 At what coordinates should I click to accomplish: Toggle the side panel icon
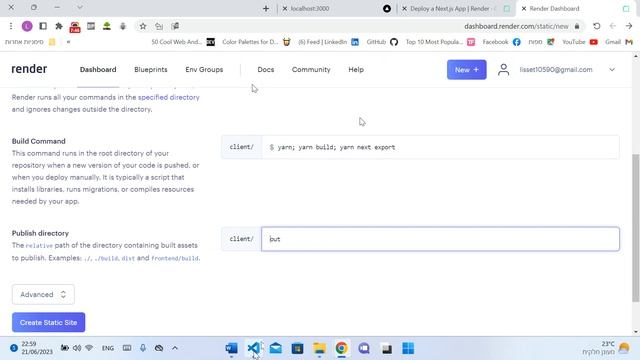[43, 26]
